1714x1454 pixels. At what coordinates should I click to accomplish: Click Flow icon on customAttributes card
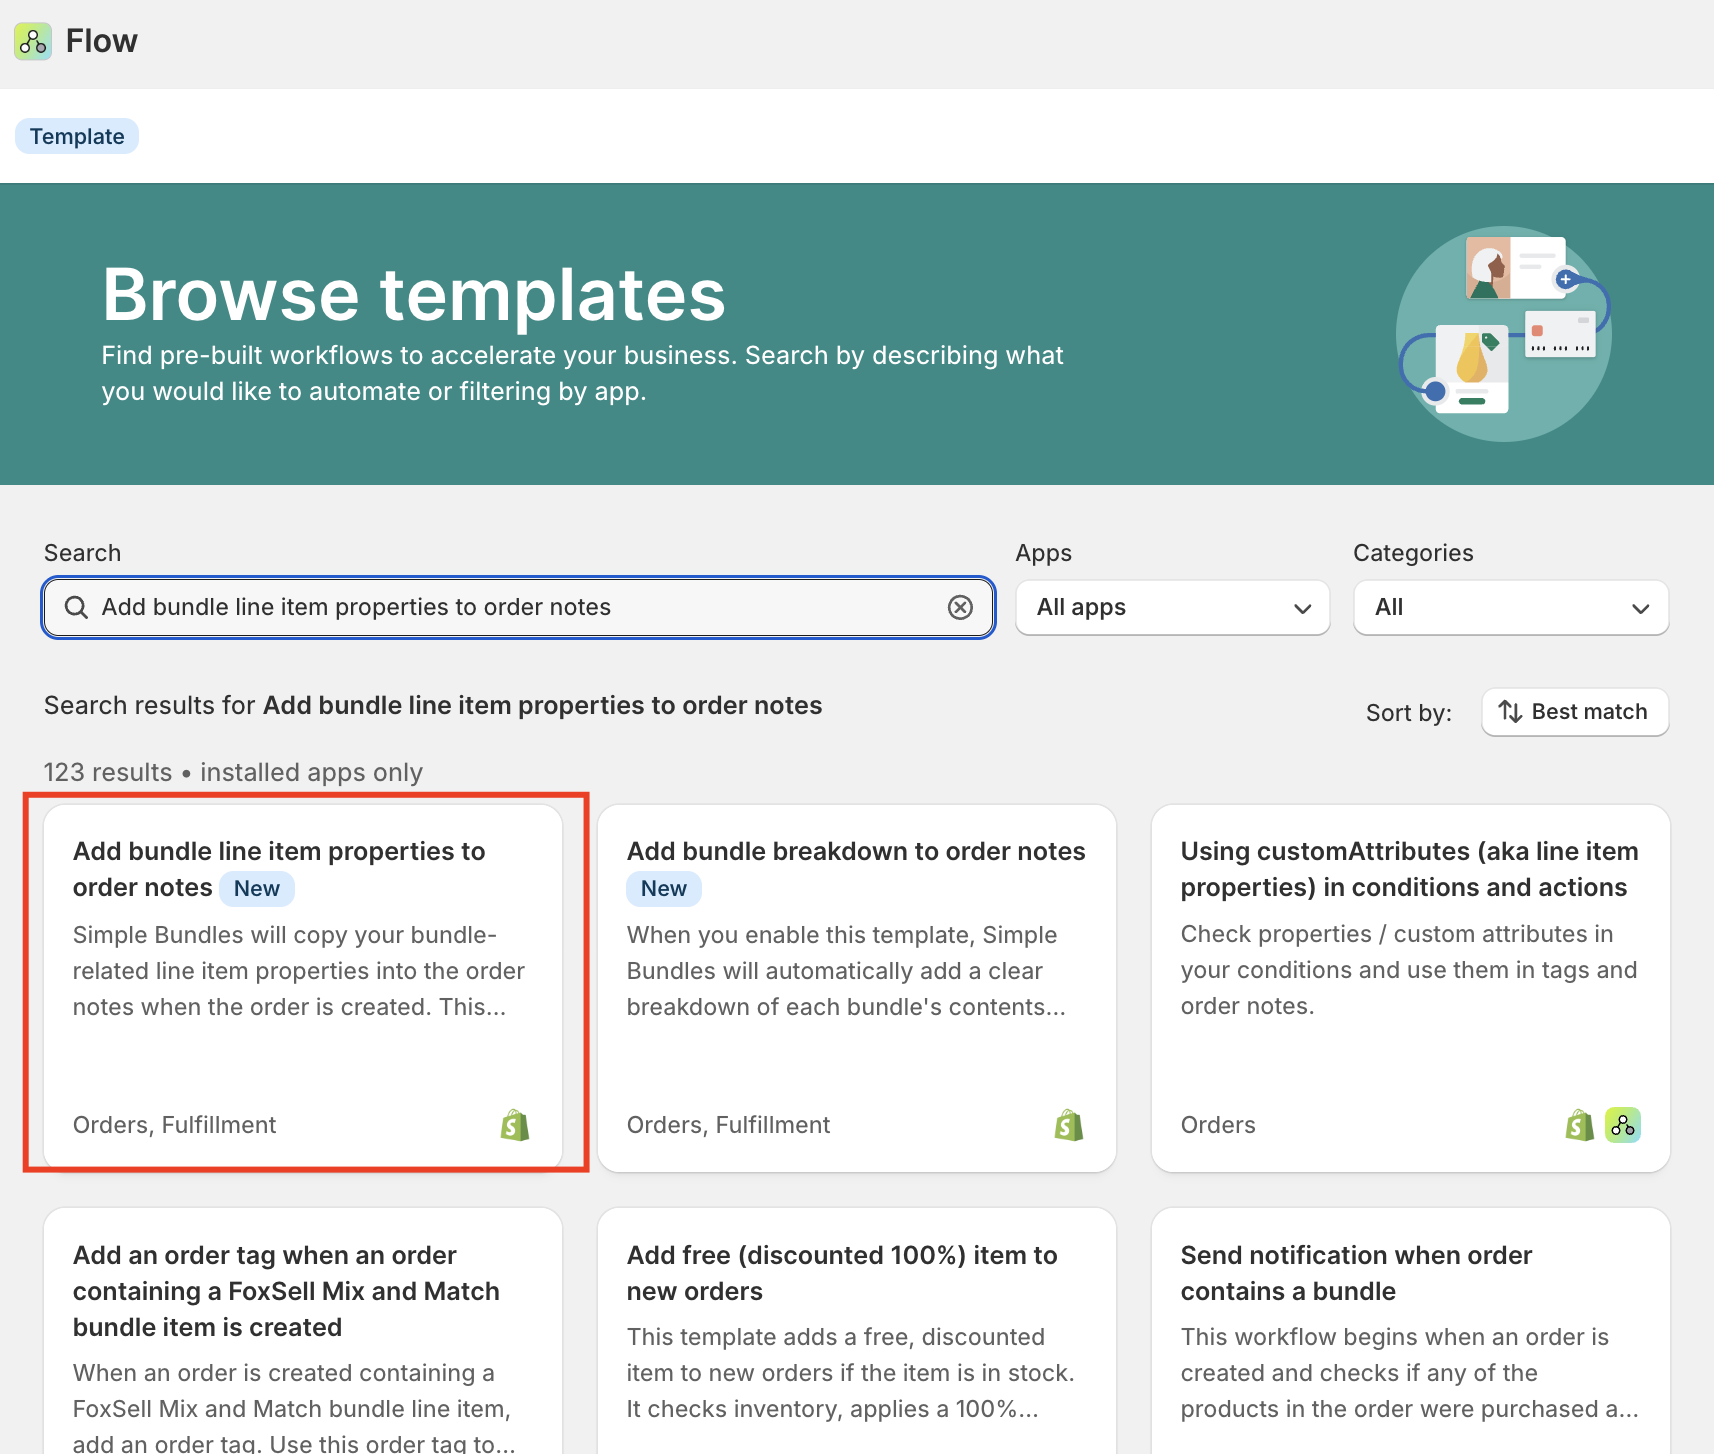(x=1622, y=1126)
